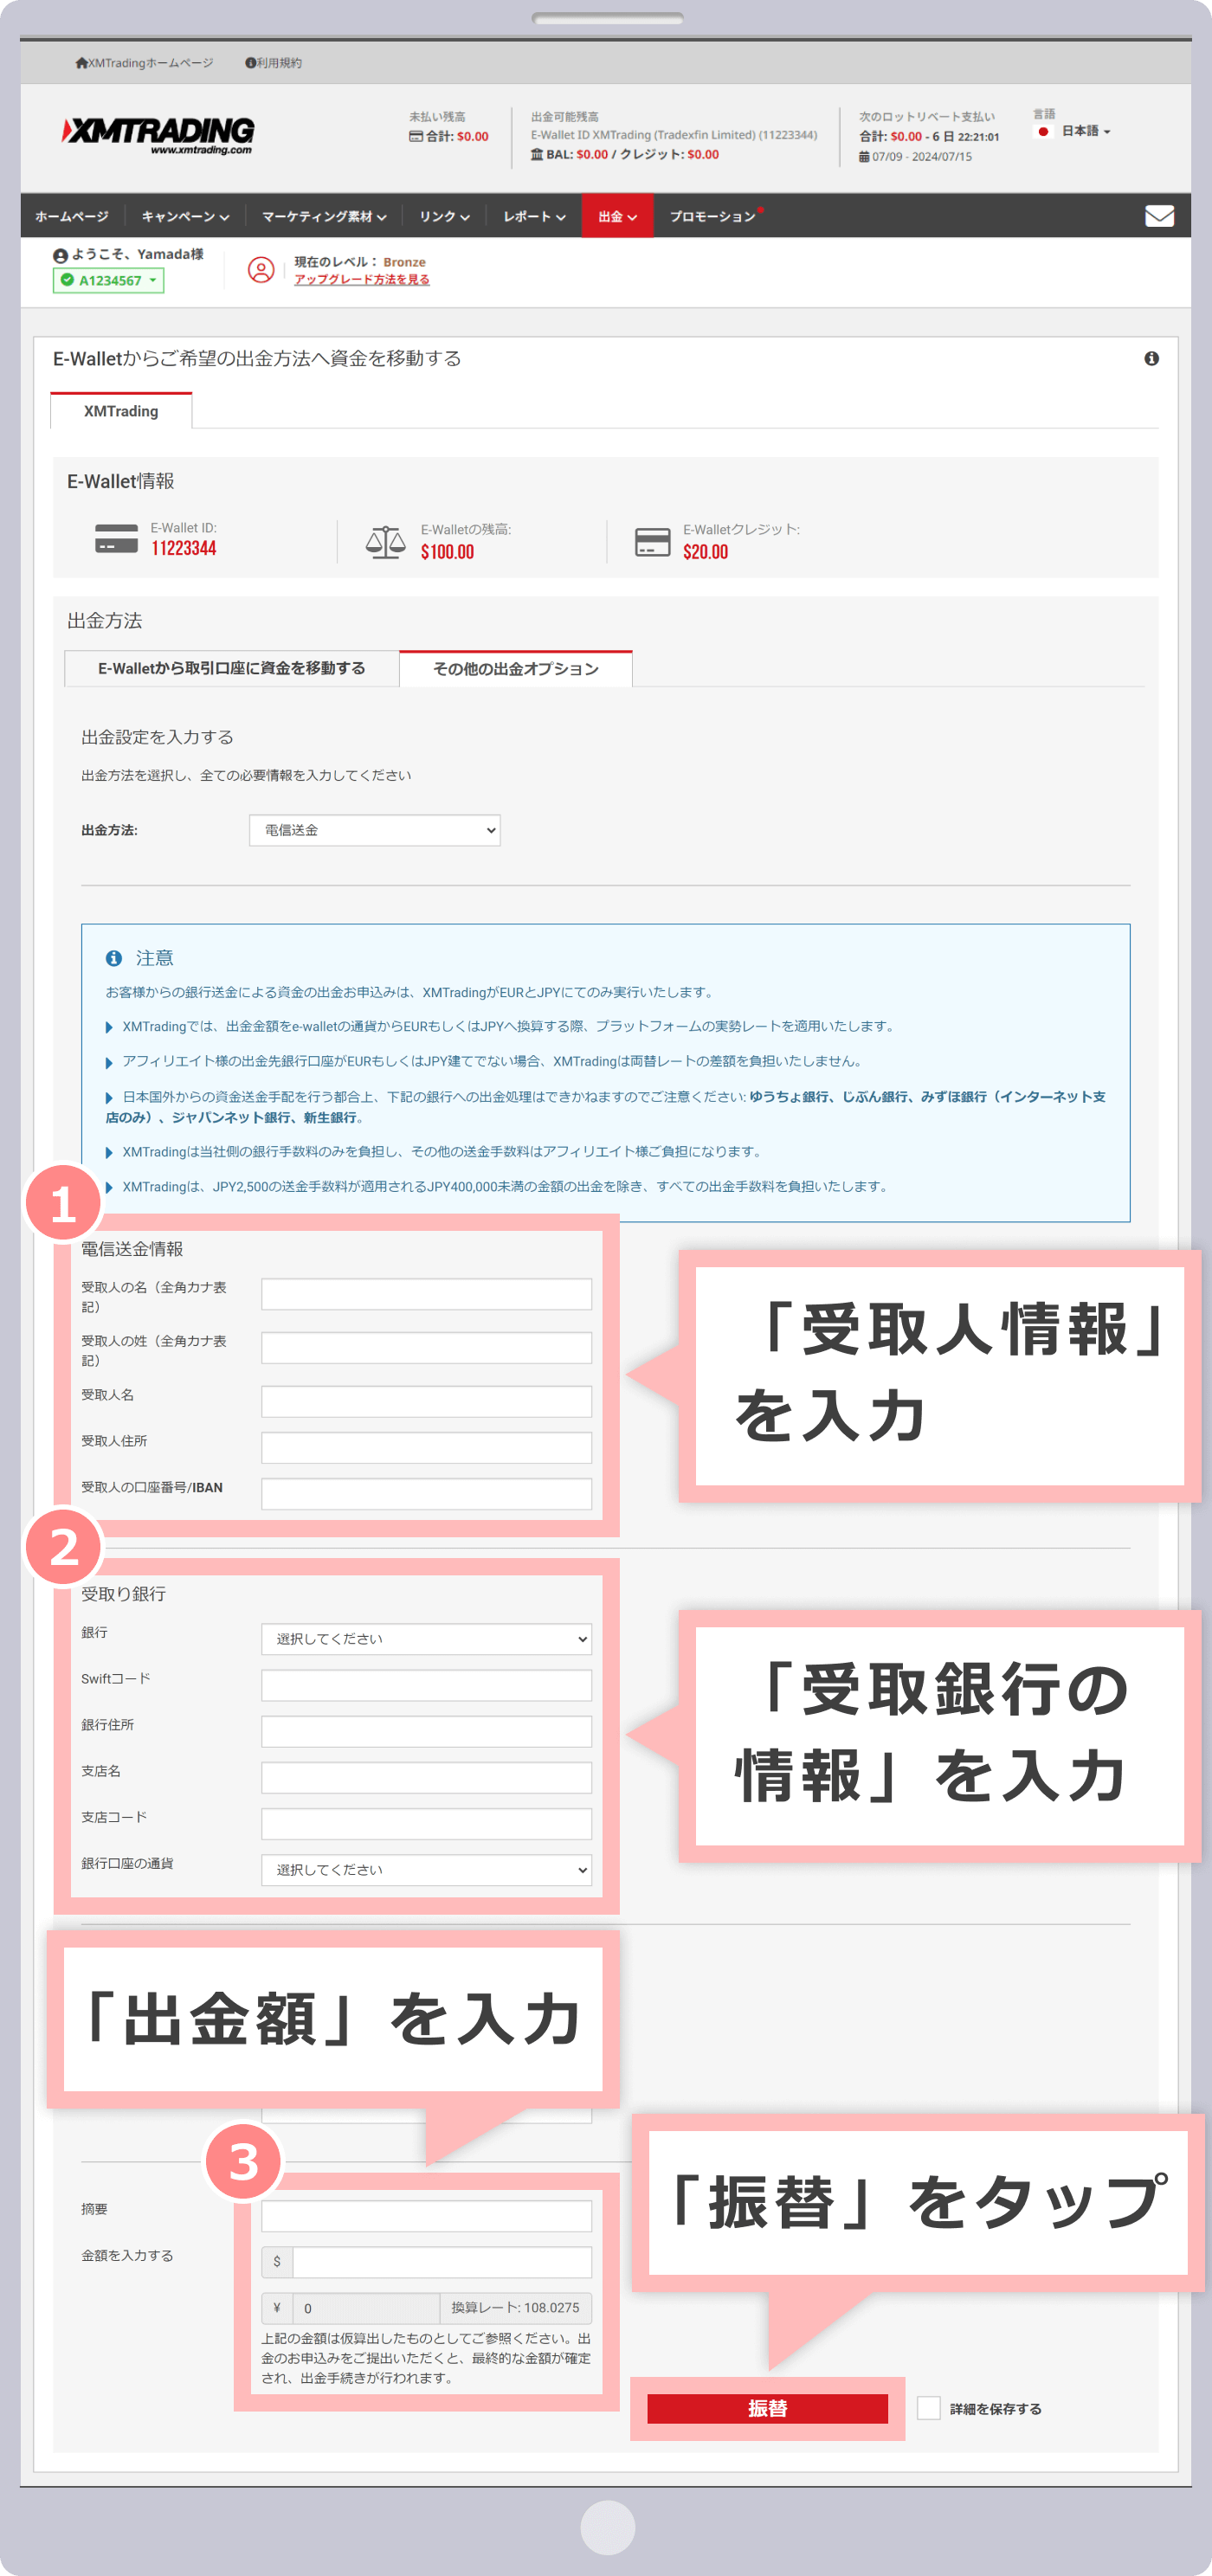Click the profile level avatar icon

(260, 270)
